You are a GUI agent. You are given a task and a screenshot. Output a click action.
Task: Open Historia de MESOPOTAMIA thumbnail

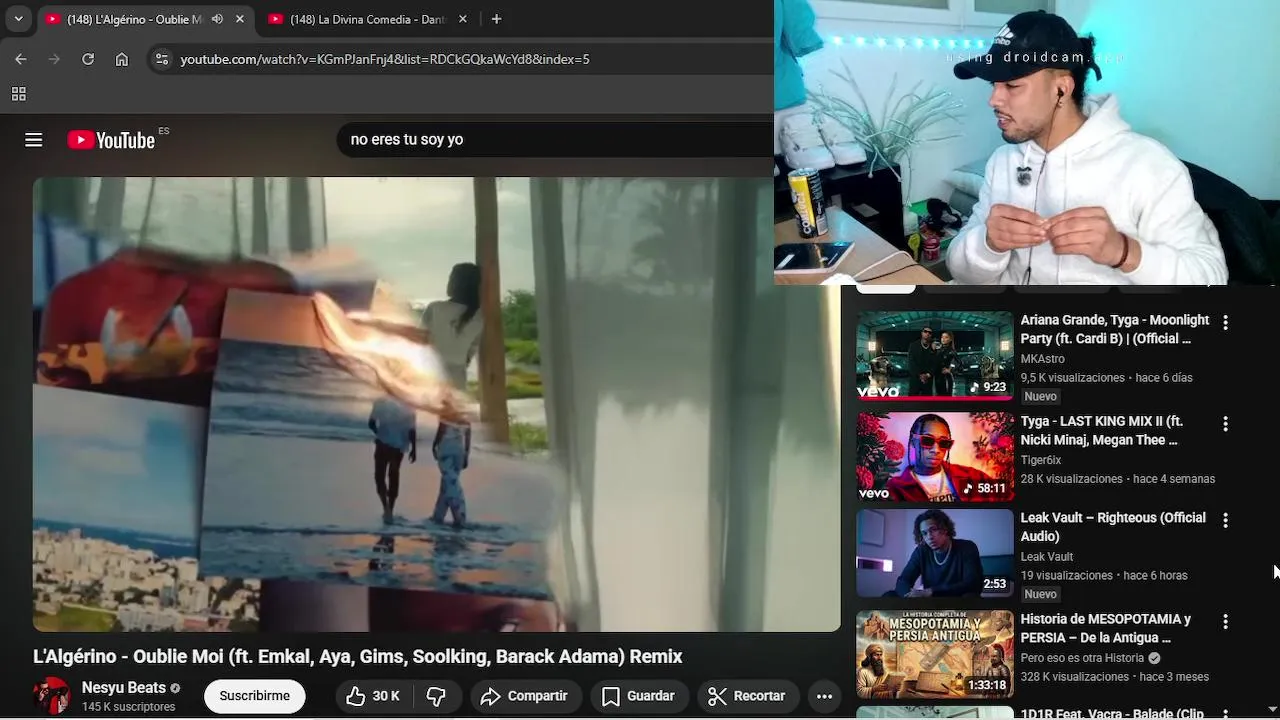[x=935, y=654]
